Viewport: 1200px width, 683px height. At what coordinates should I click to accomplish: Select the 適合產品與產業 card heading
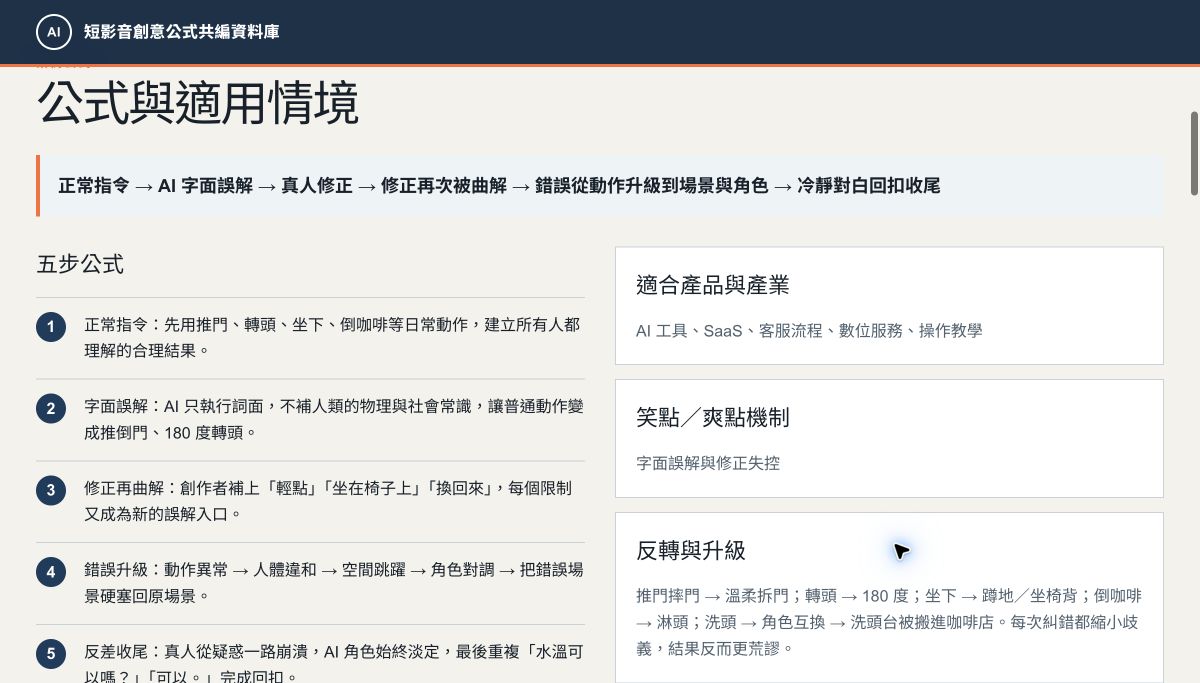point(713,285)
